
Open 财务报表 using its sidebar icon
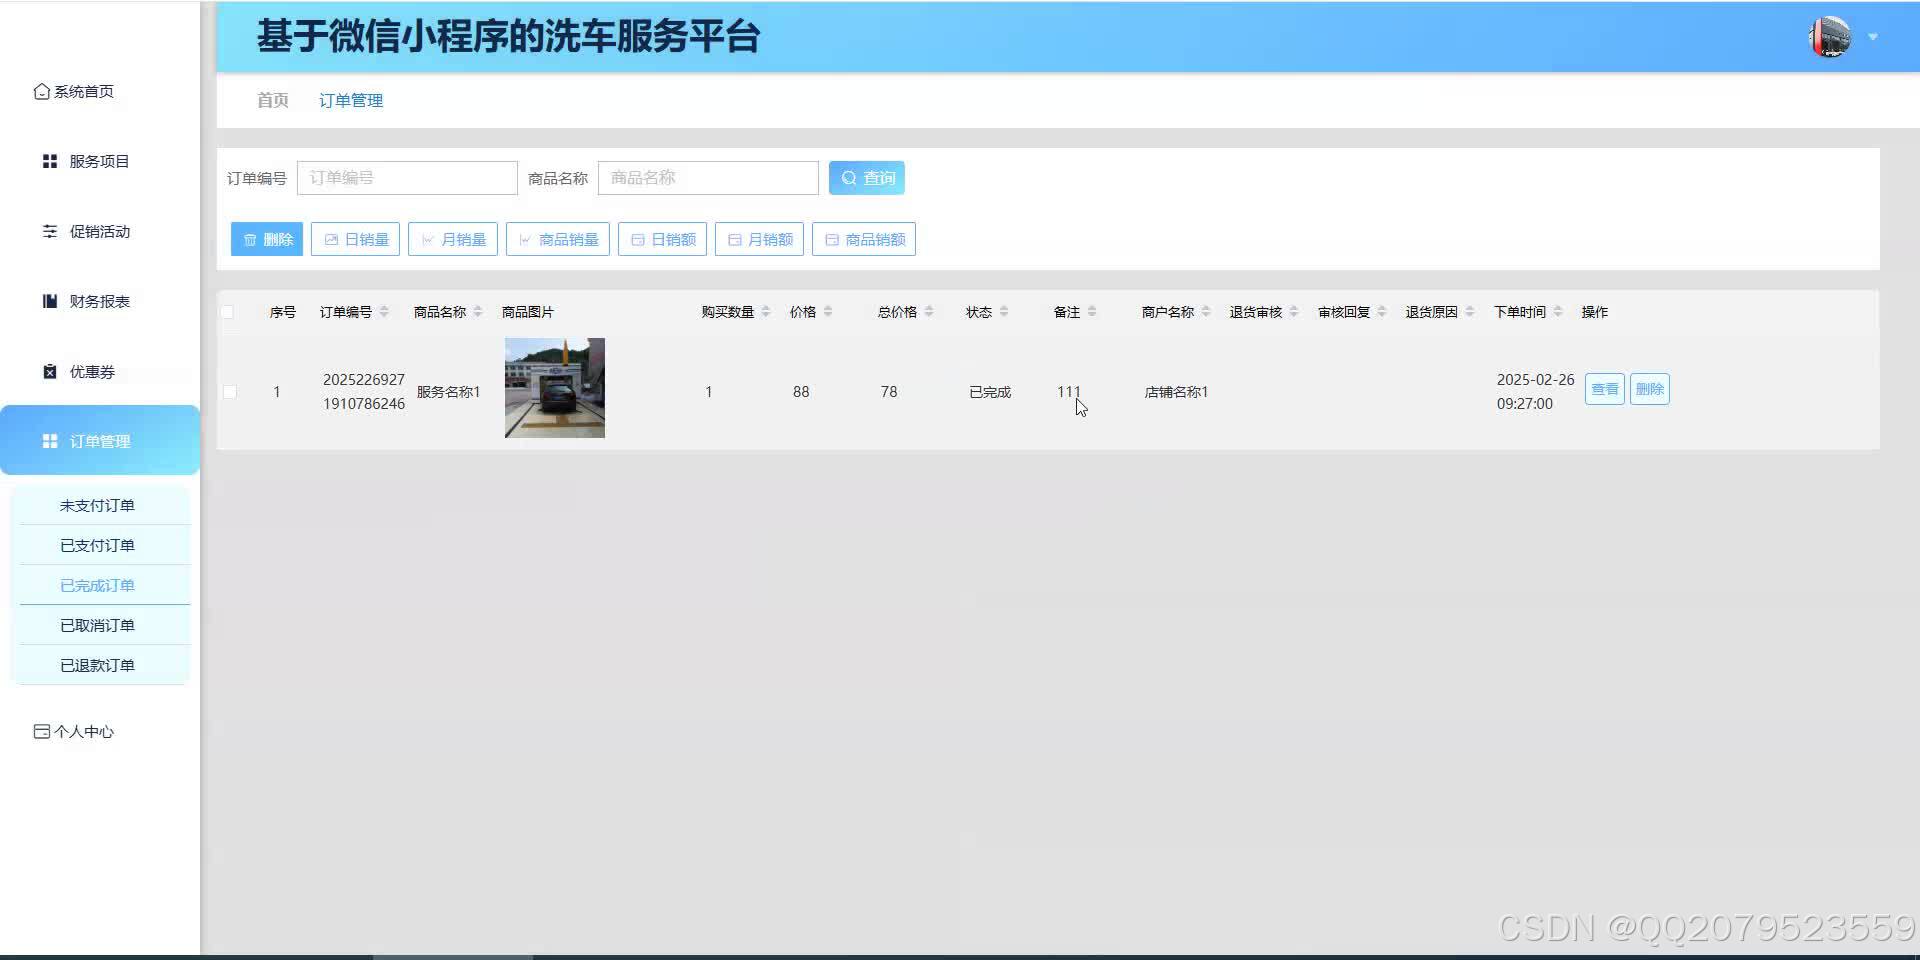click(x=49, y=301)
